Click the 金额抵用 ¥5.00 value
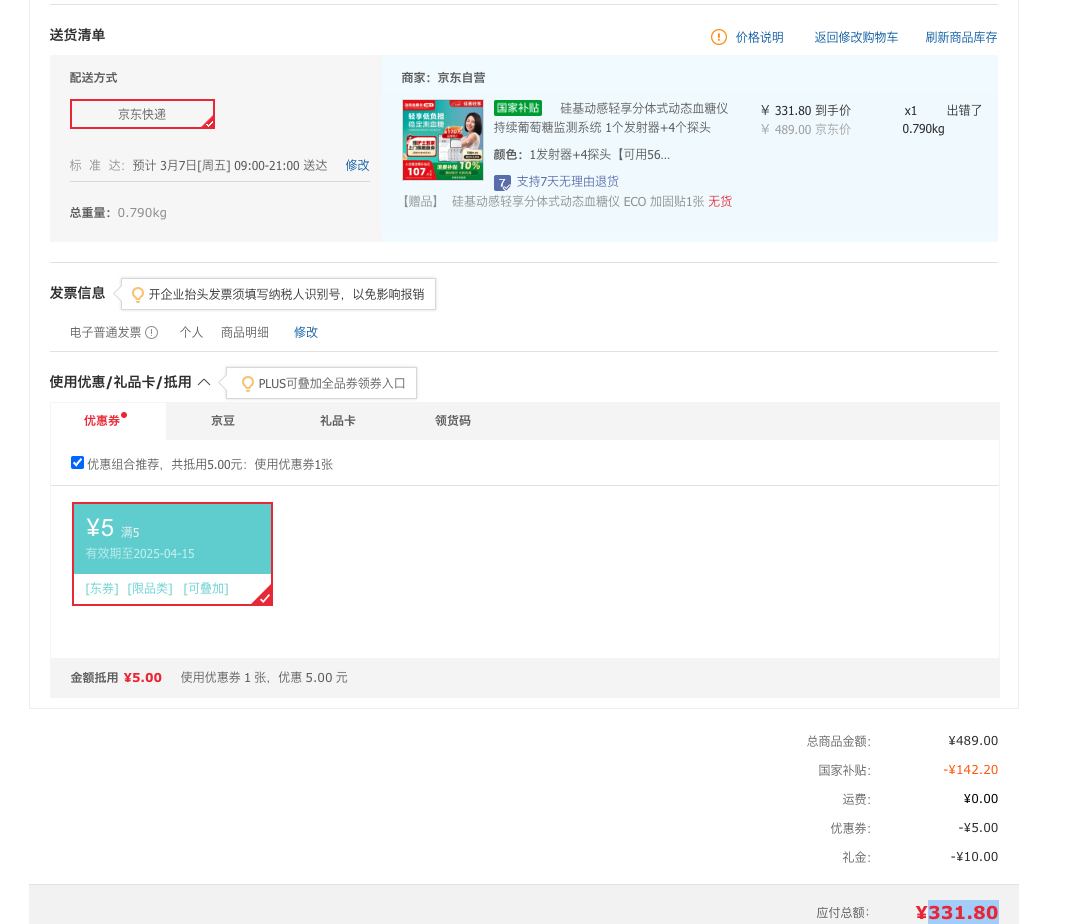The width and height of the screenshot is (1076, 924). click(x=143, y=678)
